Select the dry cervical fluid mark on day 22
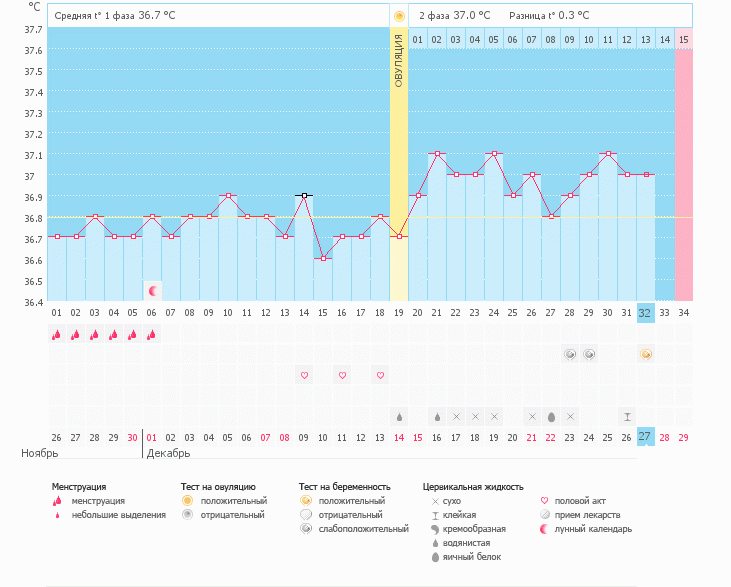Image resolution: width=731 pixels, height=587 pixels. (456, 416)
